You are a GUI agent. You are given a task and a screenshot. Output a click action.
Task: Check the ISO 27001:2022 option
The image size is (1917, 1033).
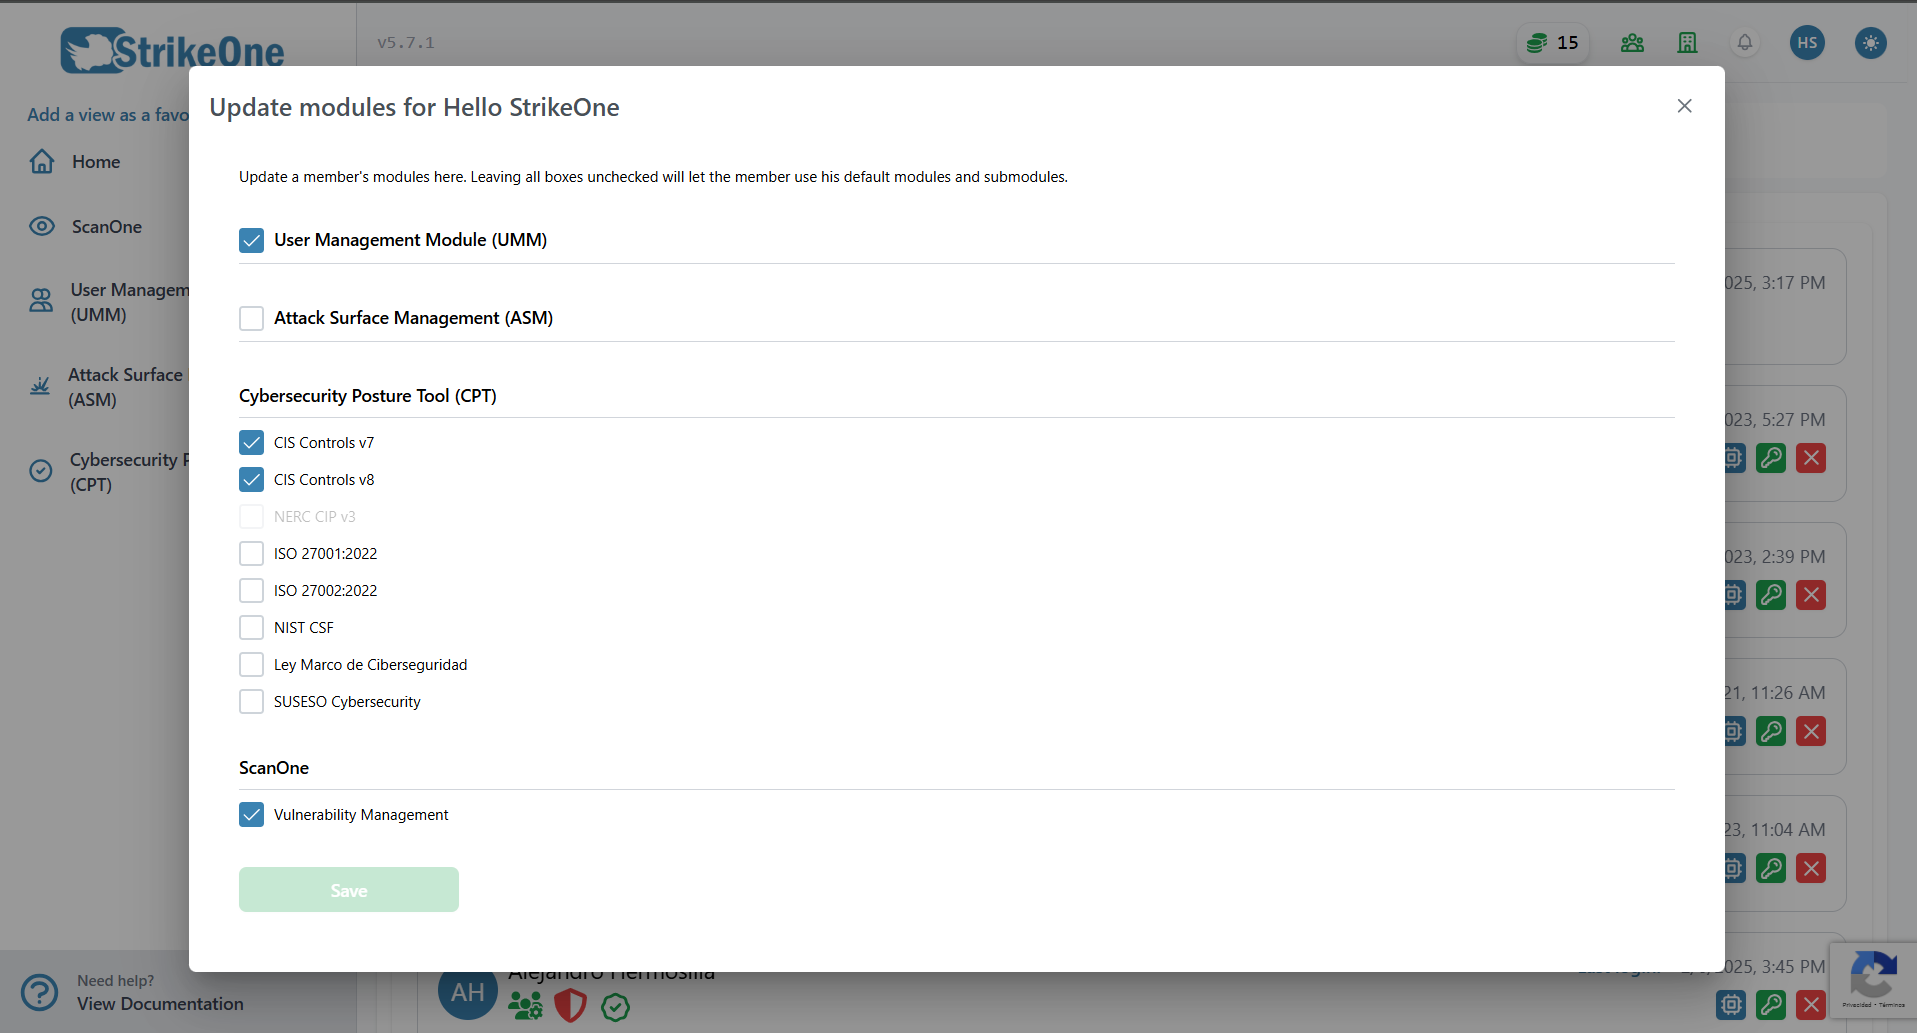[251, 553]
